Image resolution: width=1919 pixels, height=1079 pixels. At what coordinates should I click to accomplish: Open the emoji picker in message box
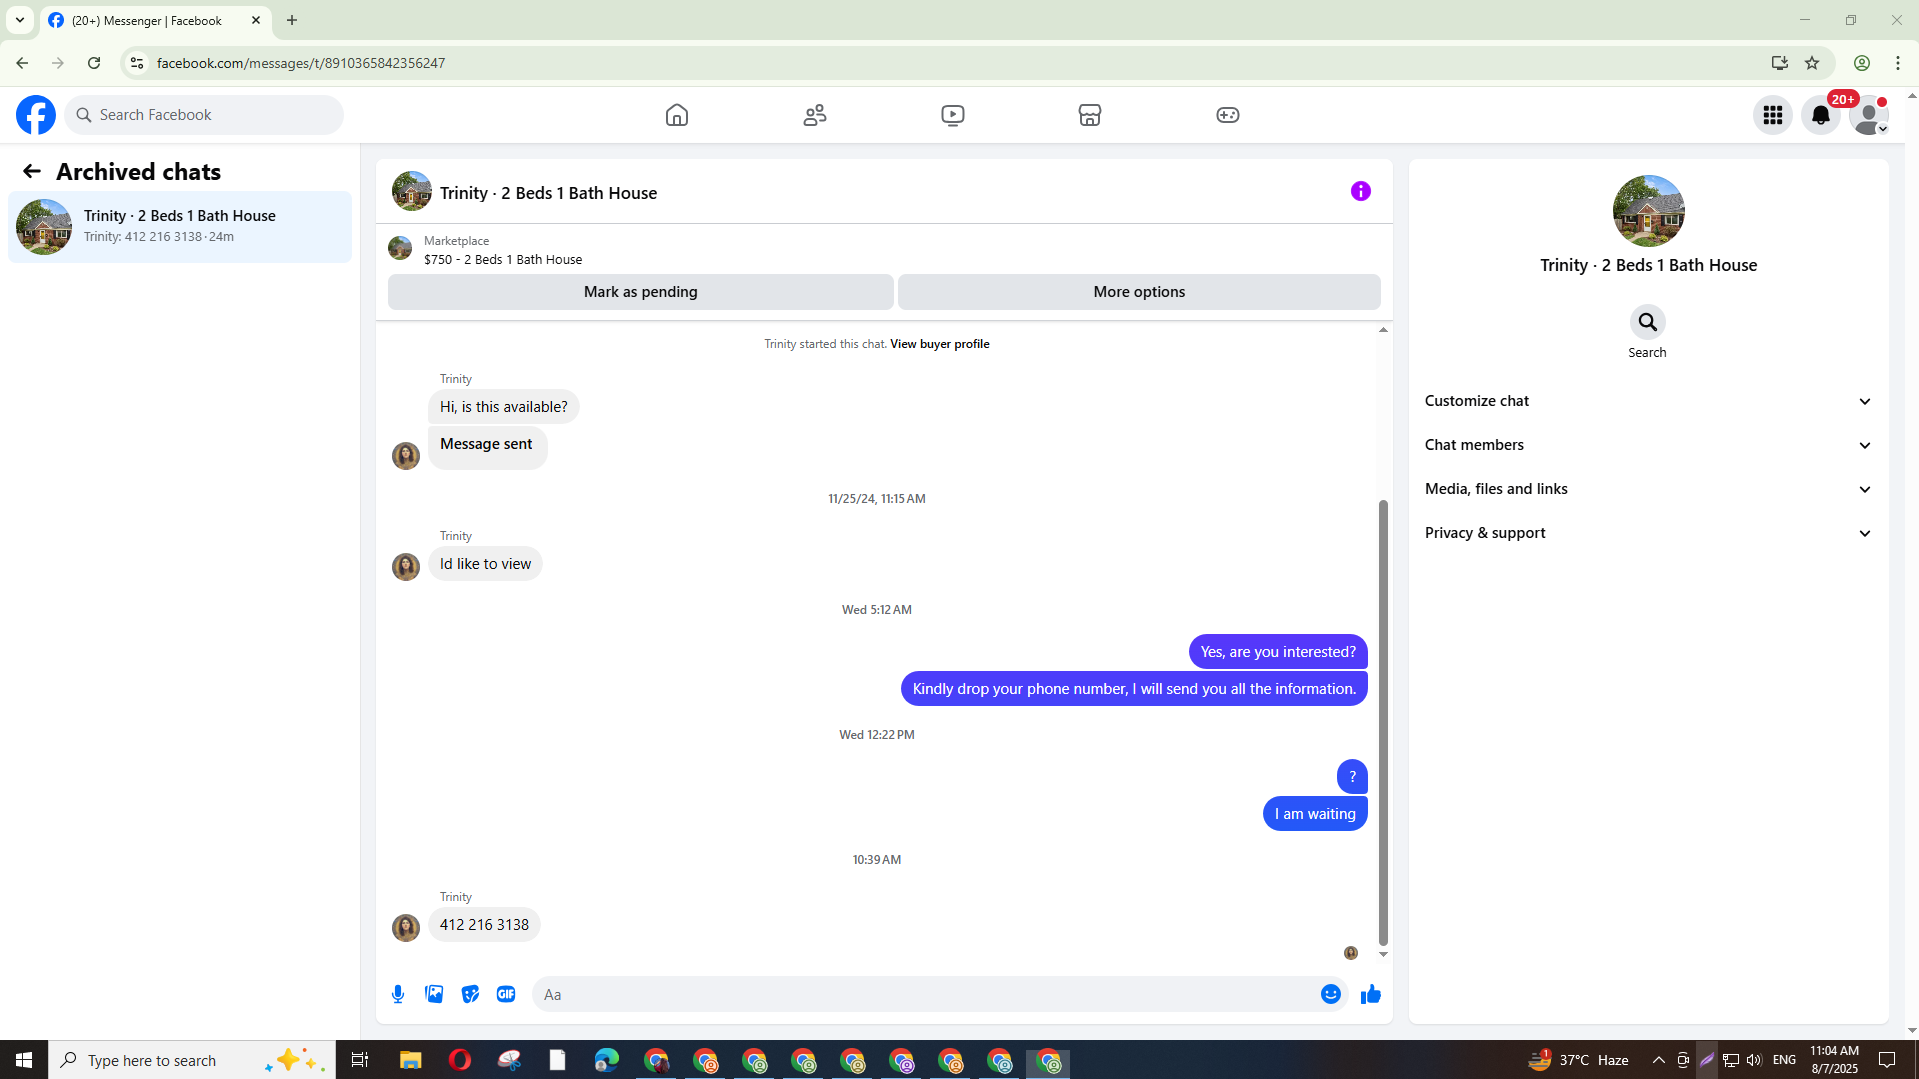coord(1331,994)
